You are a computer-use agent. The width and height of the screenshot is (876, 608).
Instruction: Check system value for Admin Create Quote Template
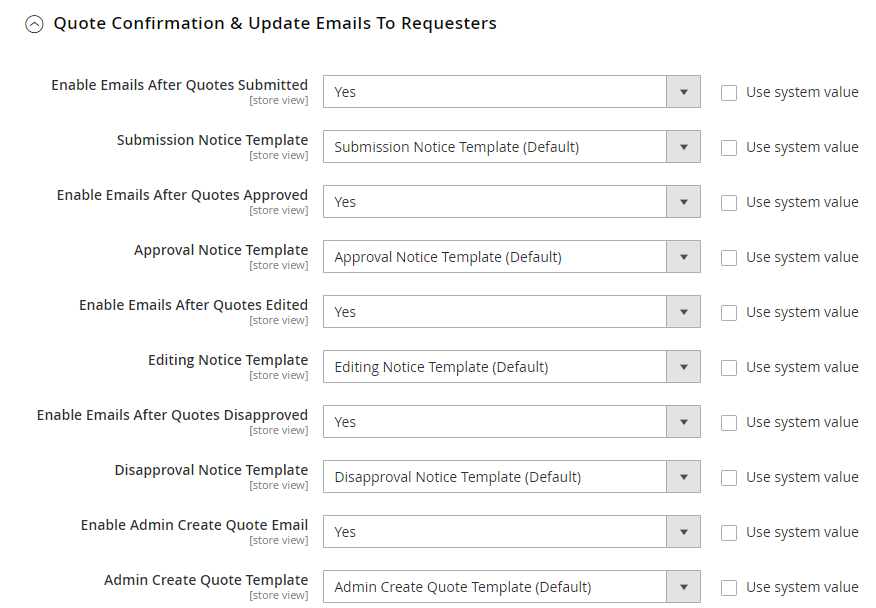729,588
